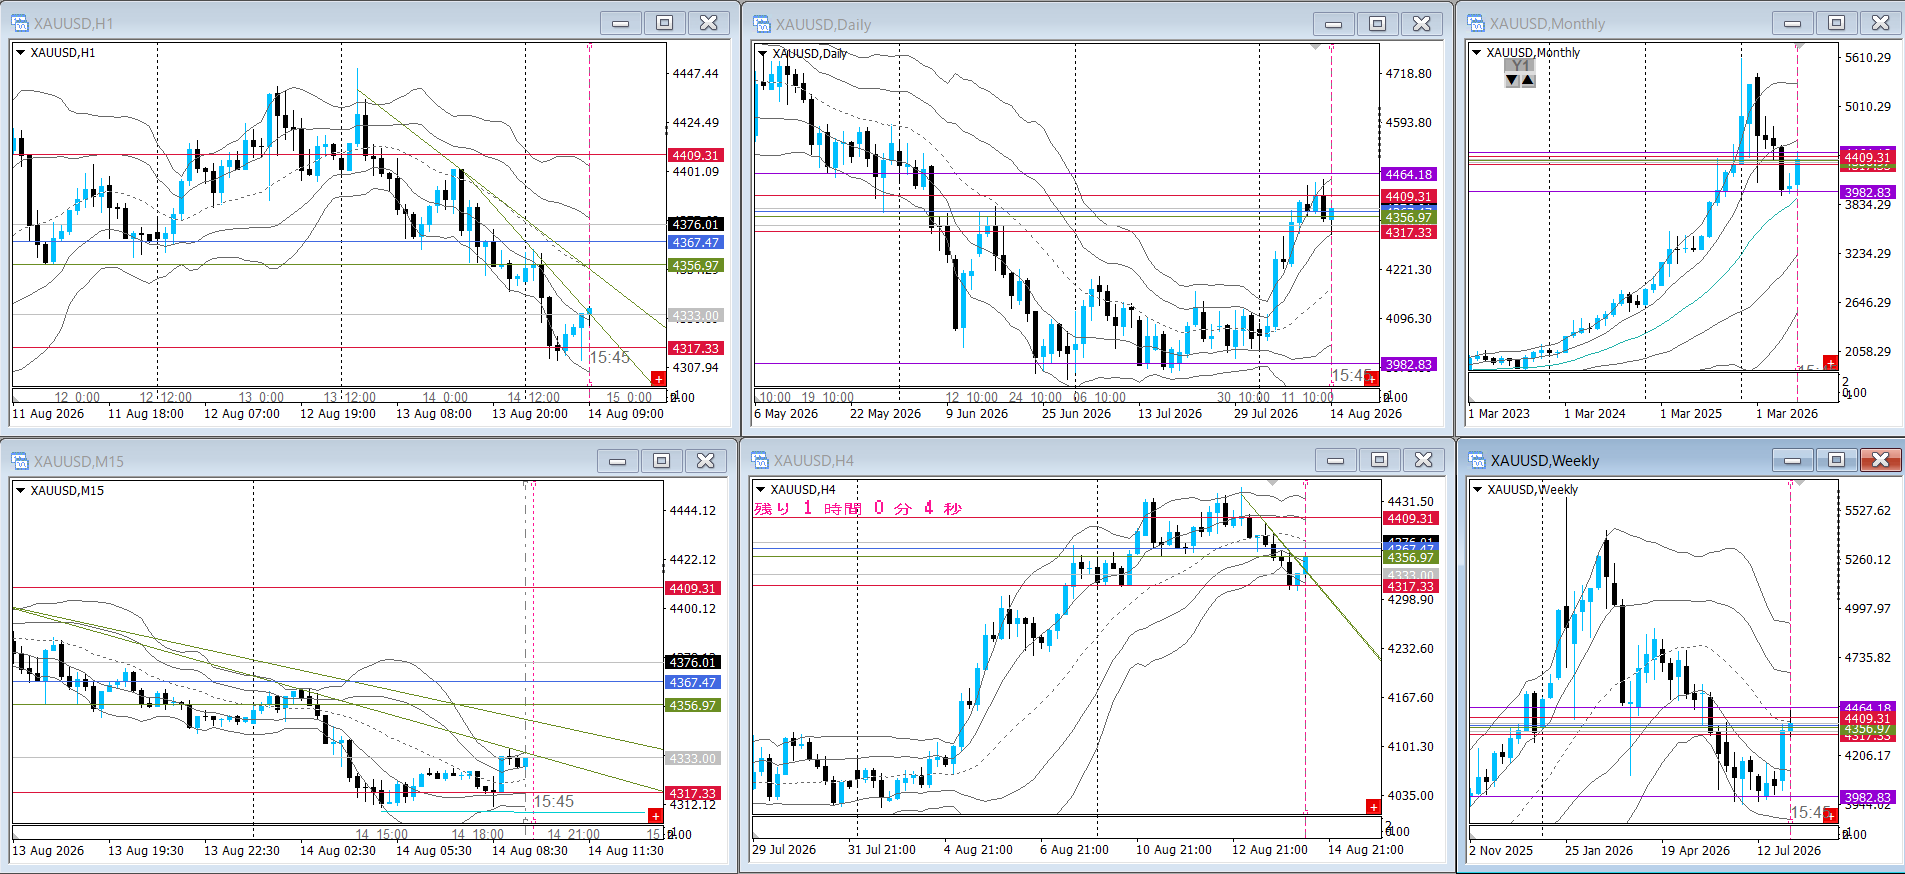Image resolution: width=1905 pixels, height=874 pixels.
Task: Click the purple 3982.83 price label on Weekly chart
Action: point(1867,798)
